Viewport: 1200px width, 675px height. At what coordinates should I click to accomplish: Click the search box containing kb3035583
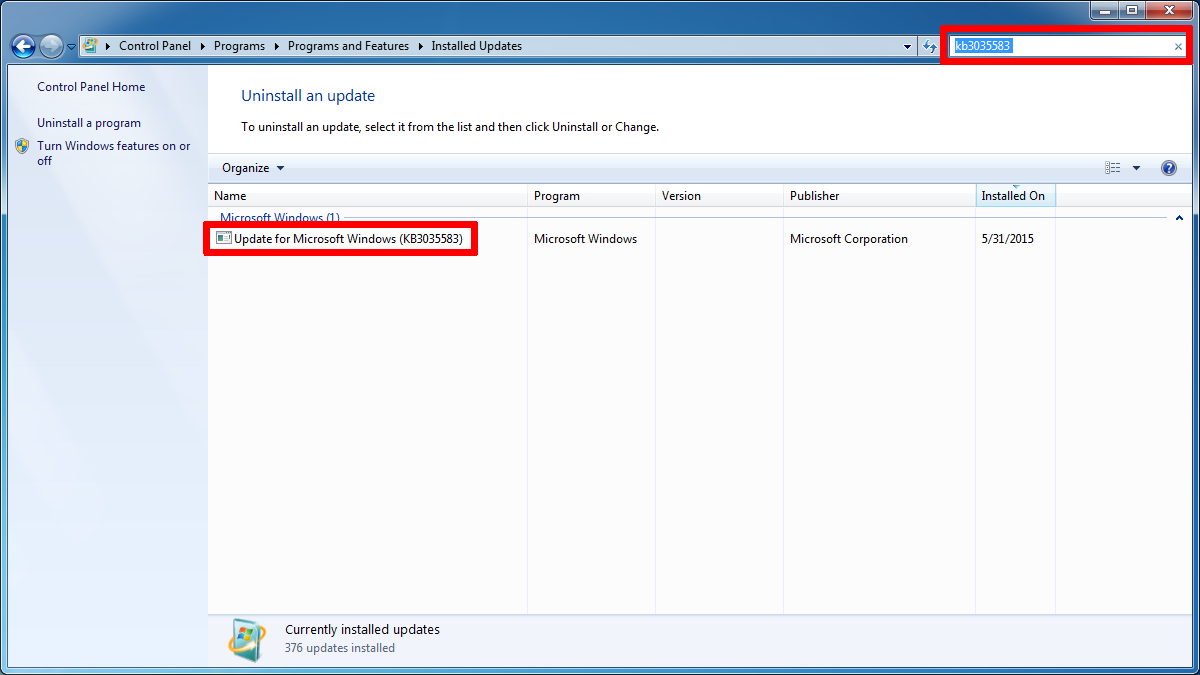[1060, 46]
